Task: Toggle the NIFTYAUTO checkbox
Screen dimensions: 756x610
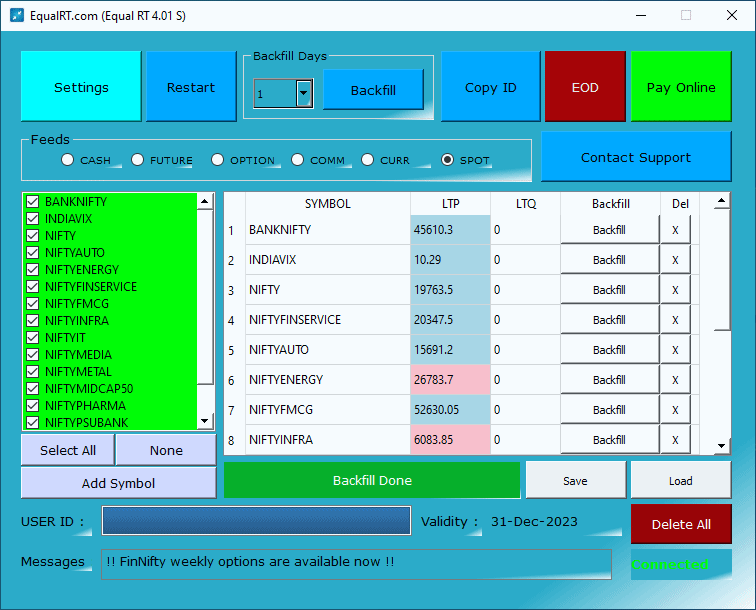Action: pyautogui.click(x=33, y=252)
